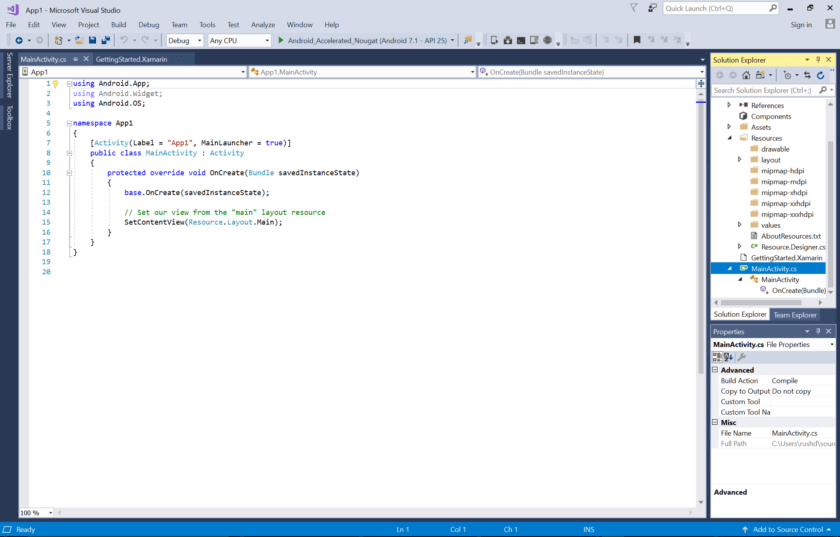Screen dimensions: 840x537
Task: Collapse the Resources folder node
Action: coord(729,138)
